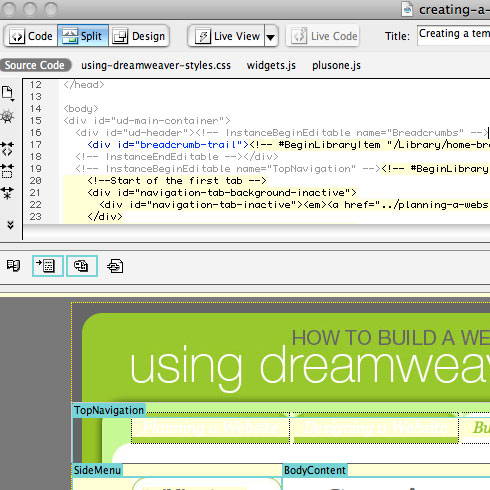Click the Open Book reference icon
The image size is (490, 490).
coord(13,266)
